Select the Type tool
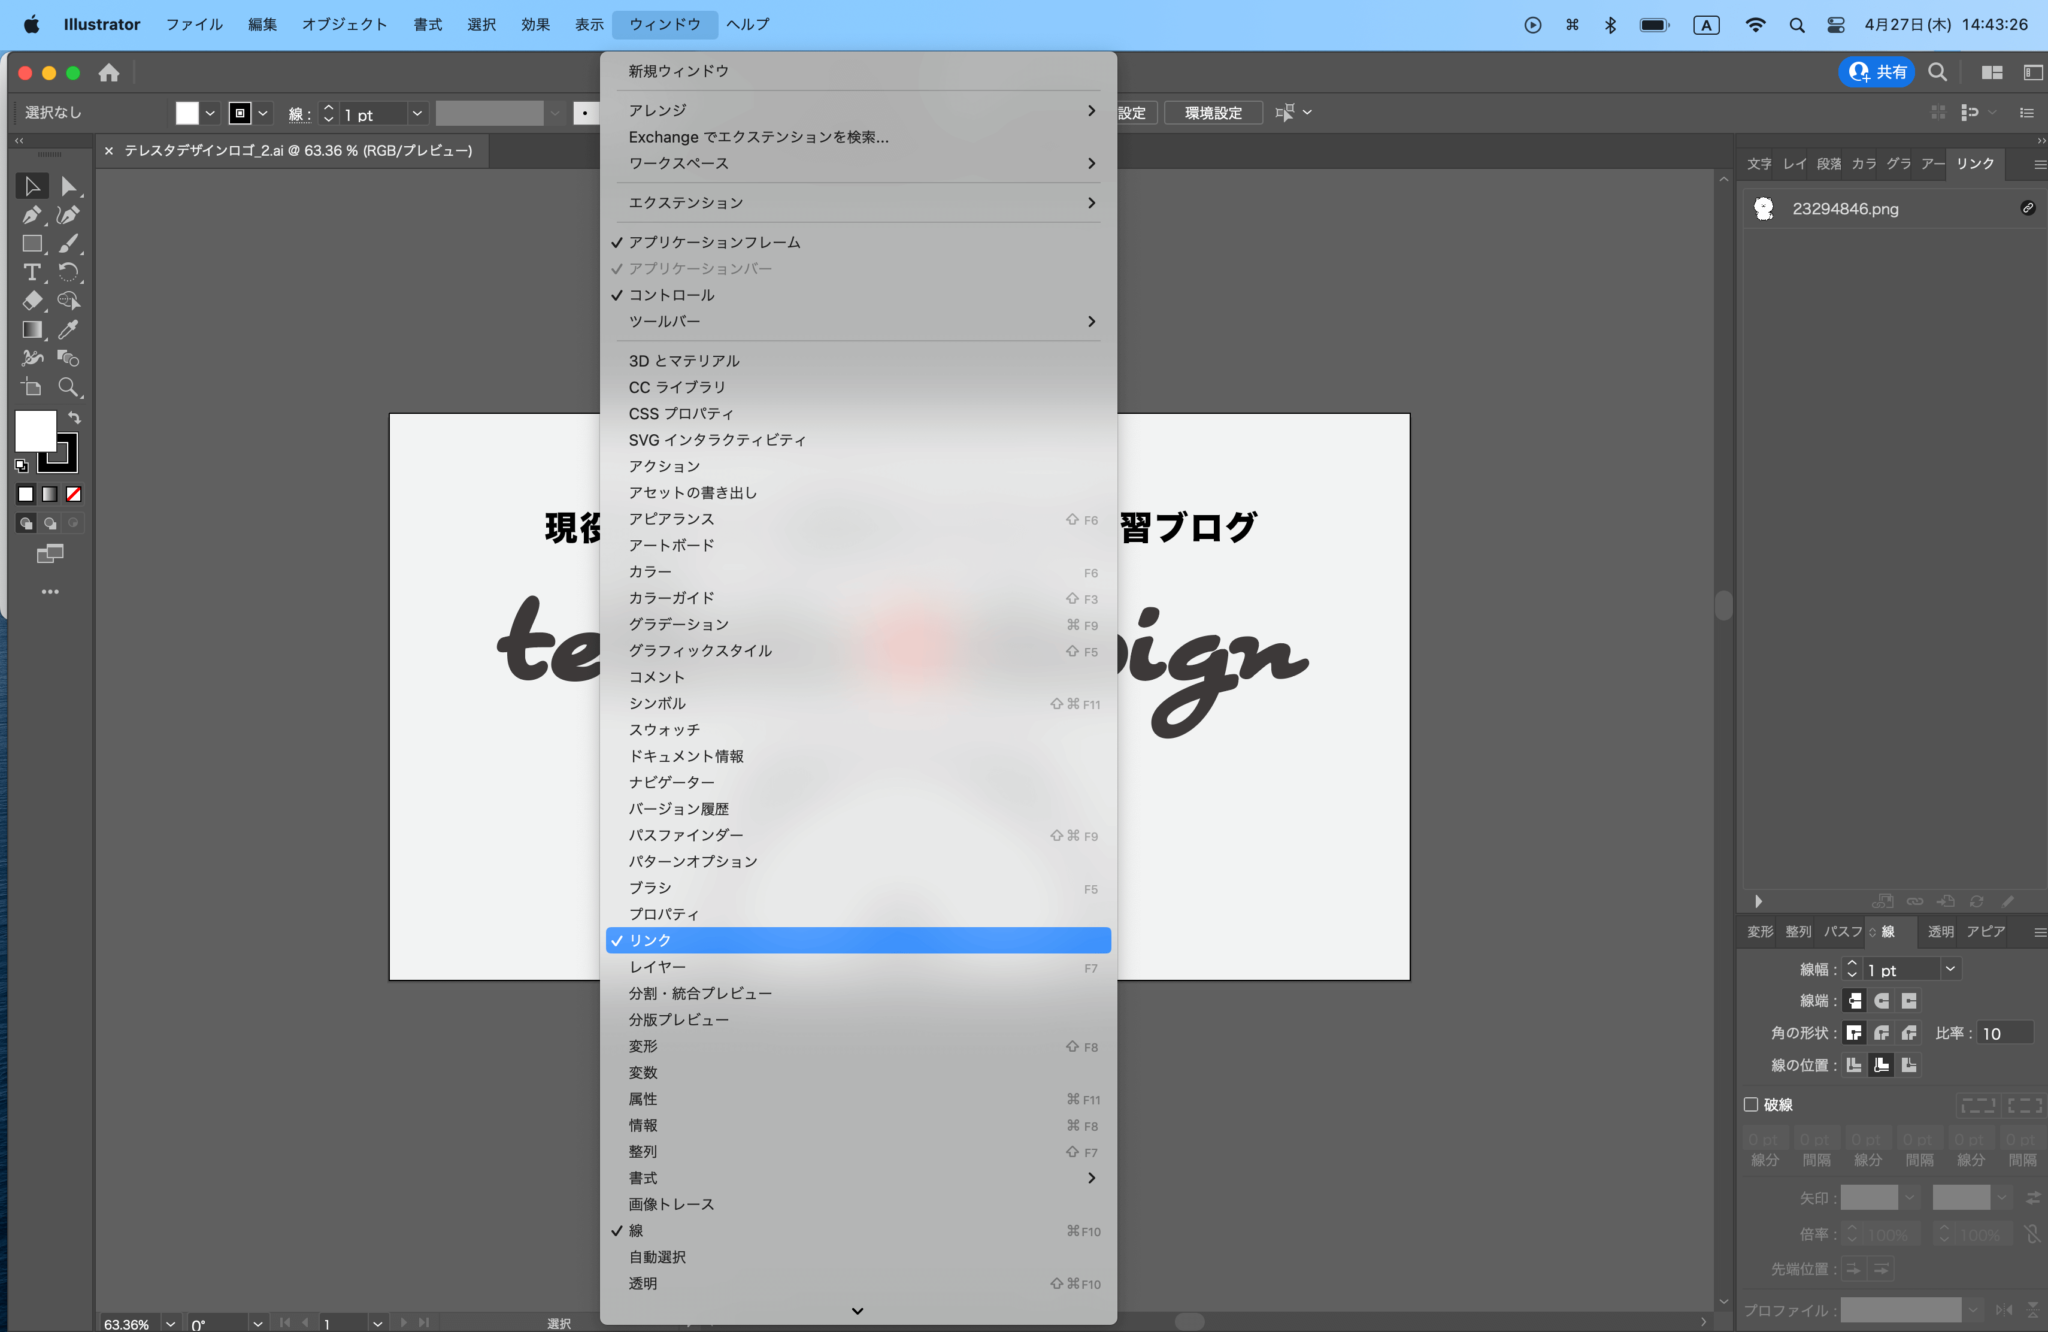 (x=31, y=272)
